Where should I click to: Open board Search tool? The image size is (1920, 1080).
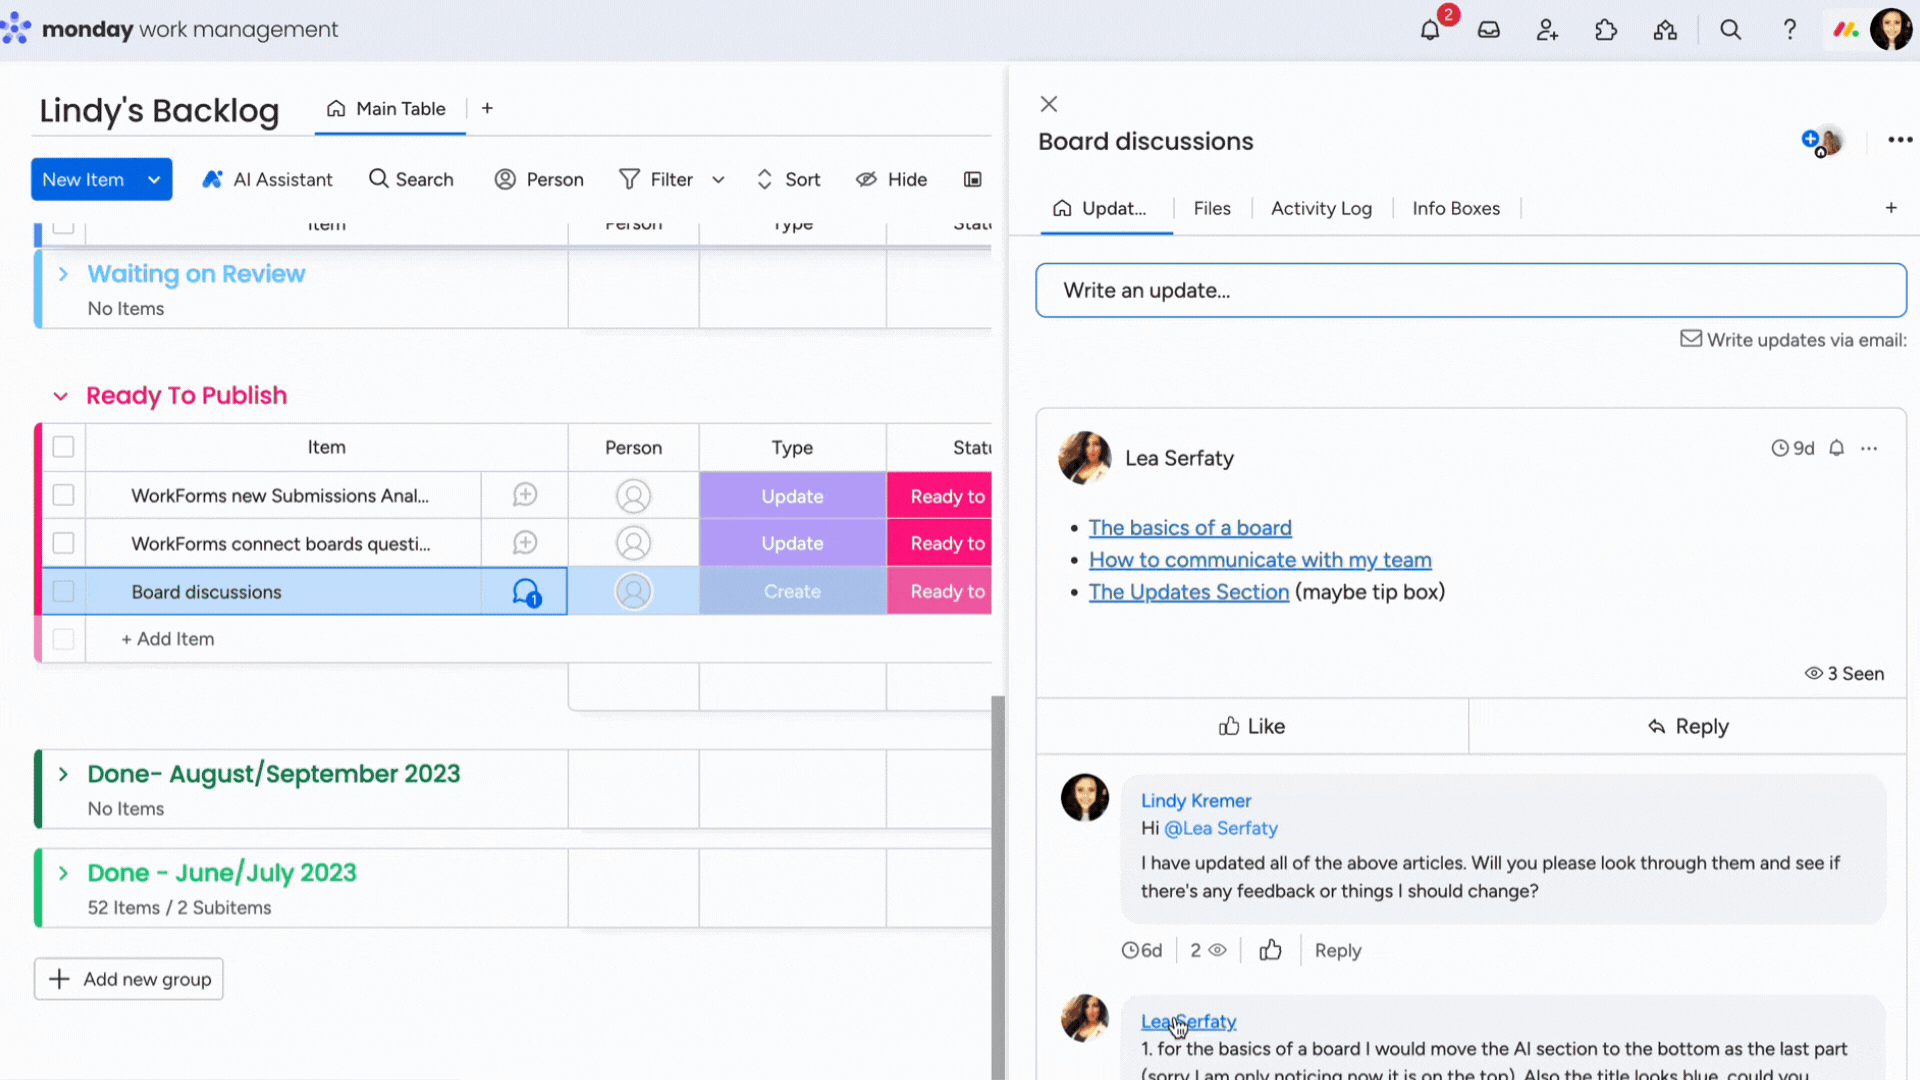tap(411, 179)
